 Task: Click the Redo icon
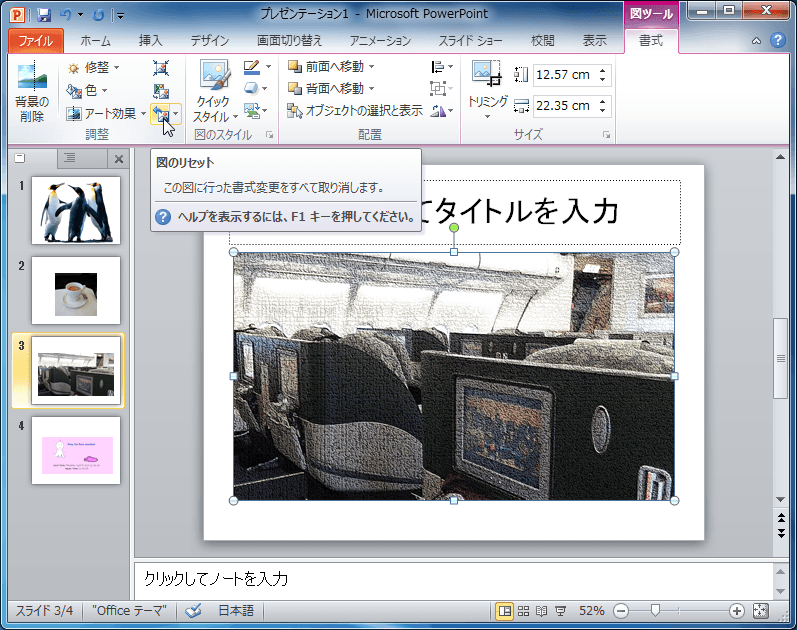[x=98, y=15]
